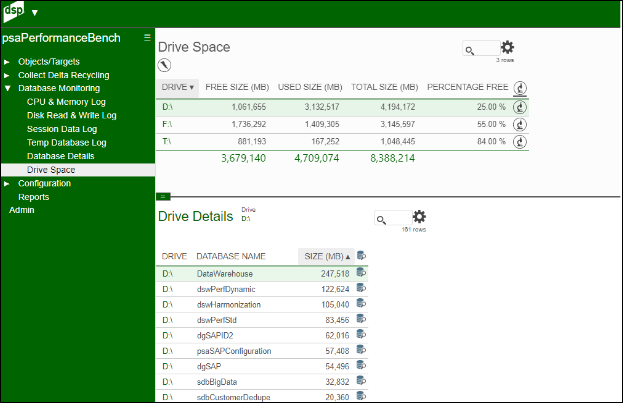Toggle the navigation pane hamburger icon

click(147, 37)
